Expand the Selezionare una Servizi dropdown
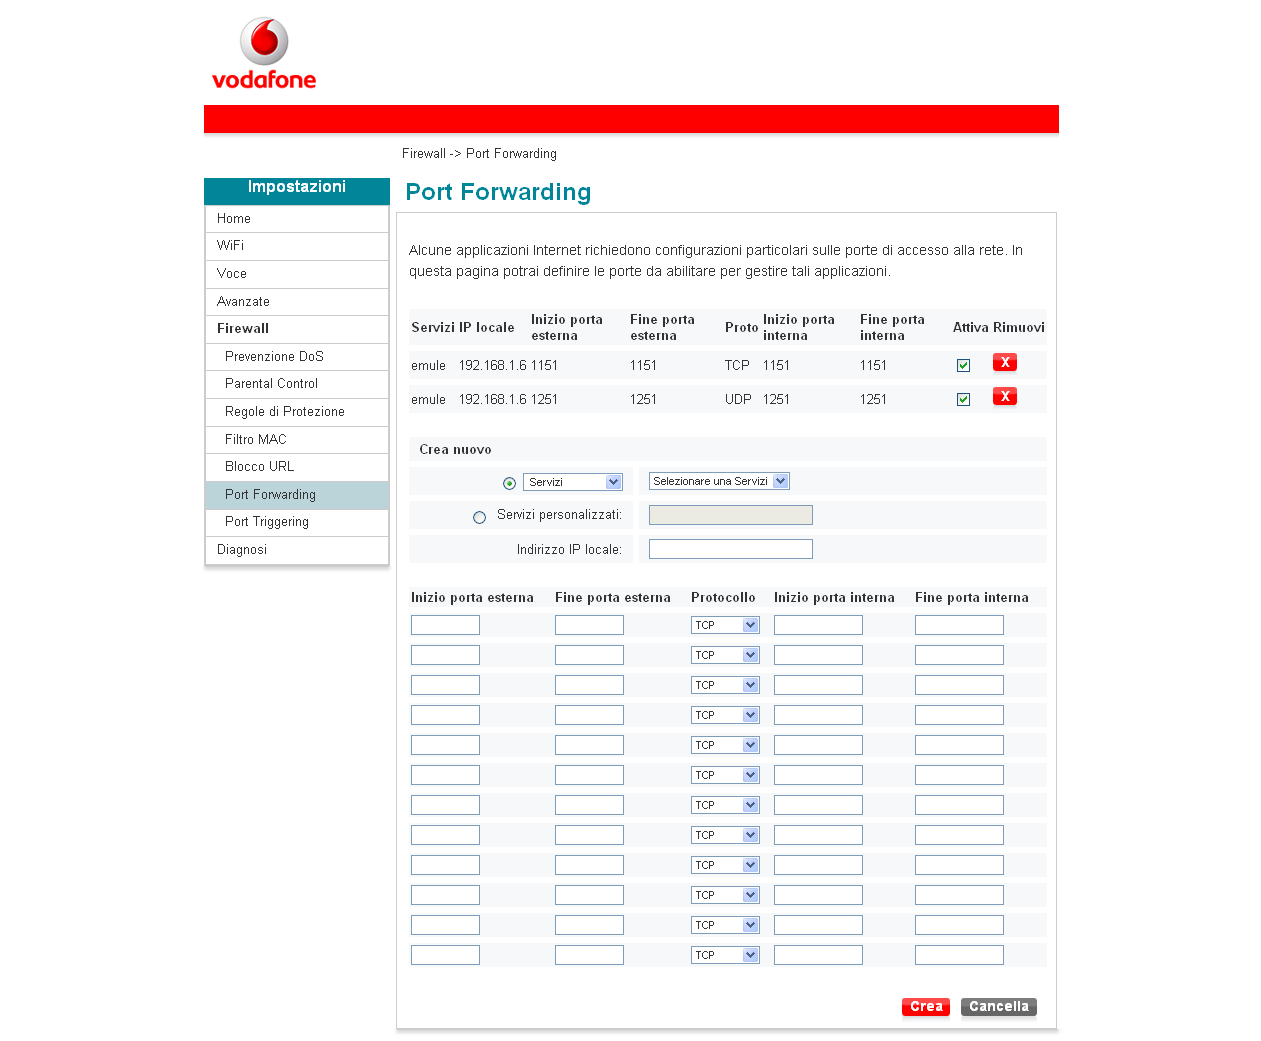The image size is (1261, 1041). click(719, 481)
